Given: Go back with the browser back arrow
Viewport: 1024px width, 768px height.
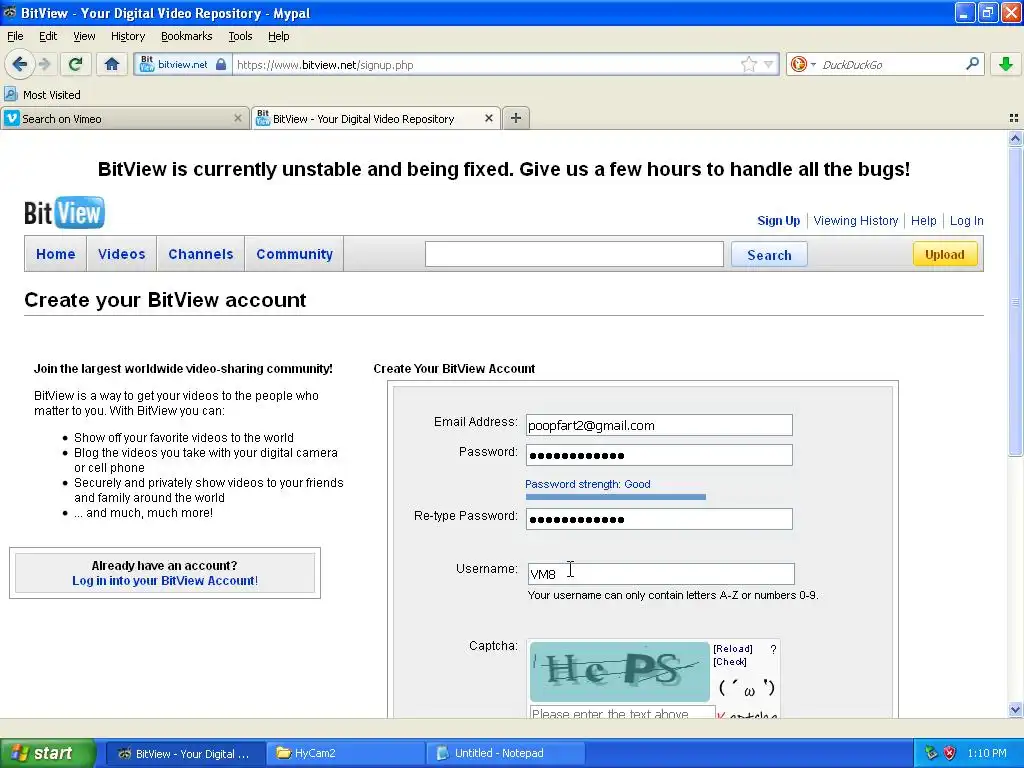Looking at the screenshot, I should coord(20,64).
